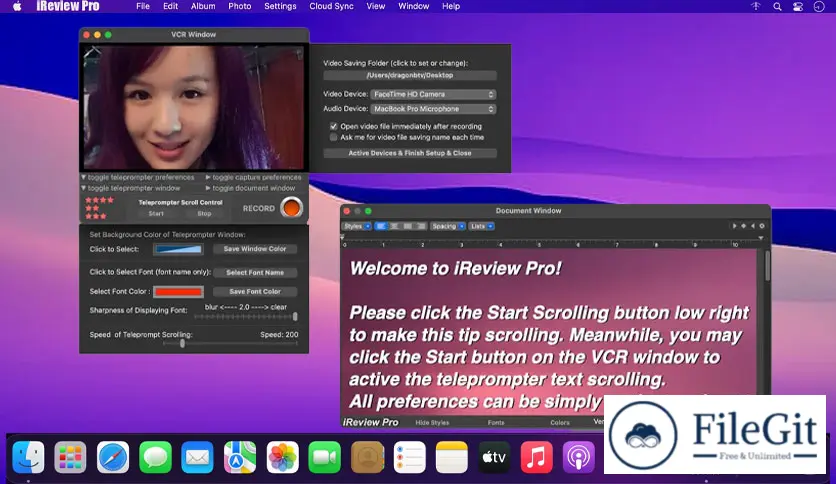The image size is (836, 484).
Task: Open the Apple menu
Action: click(x=17, y=6)
